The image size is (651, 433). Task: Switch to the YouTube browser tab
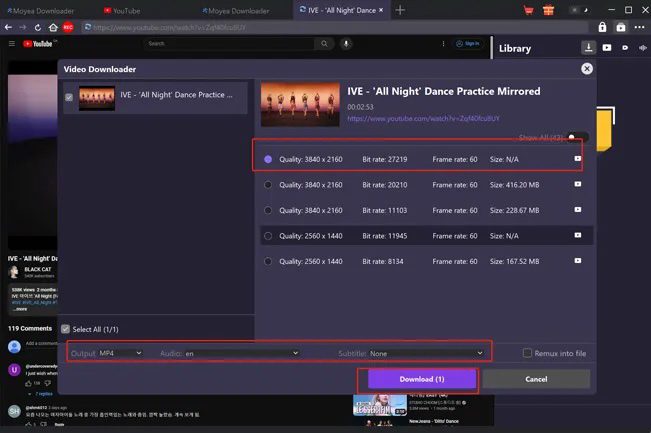click(x=127, y=10)
